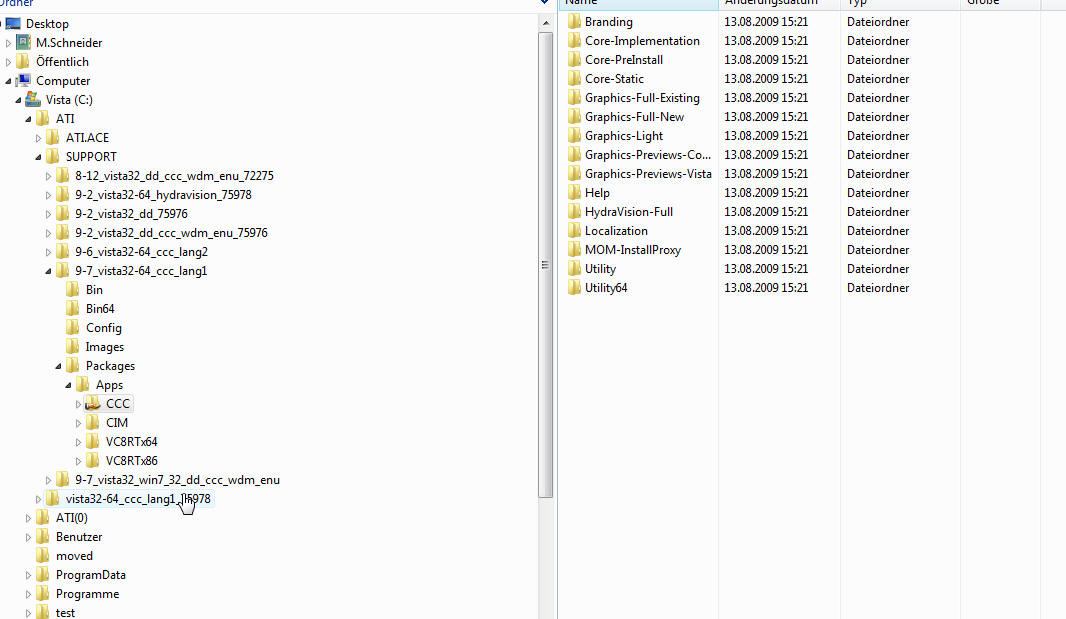Screen dimensions: 1066x619
Task: Collapse the Ordner pane with chevron
Action: click(545, 3)
